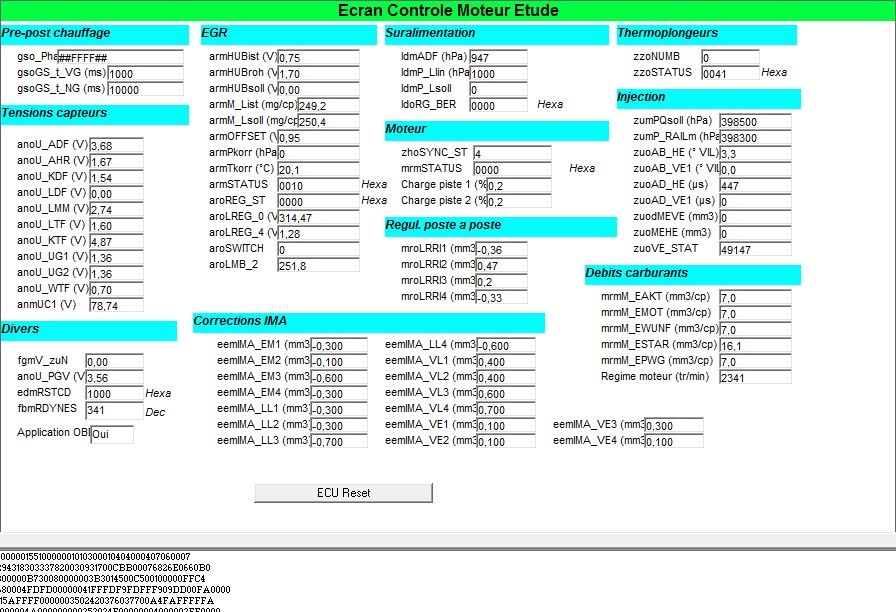Select the anoU_PGV field
Viewport: 896px width, 612px height.
pos(114,377)
